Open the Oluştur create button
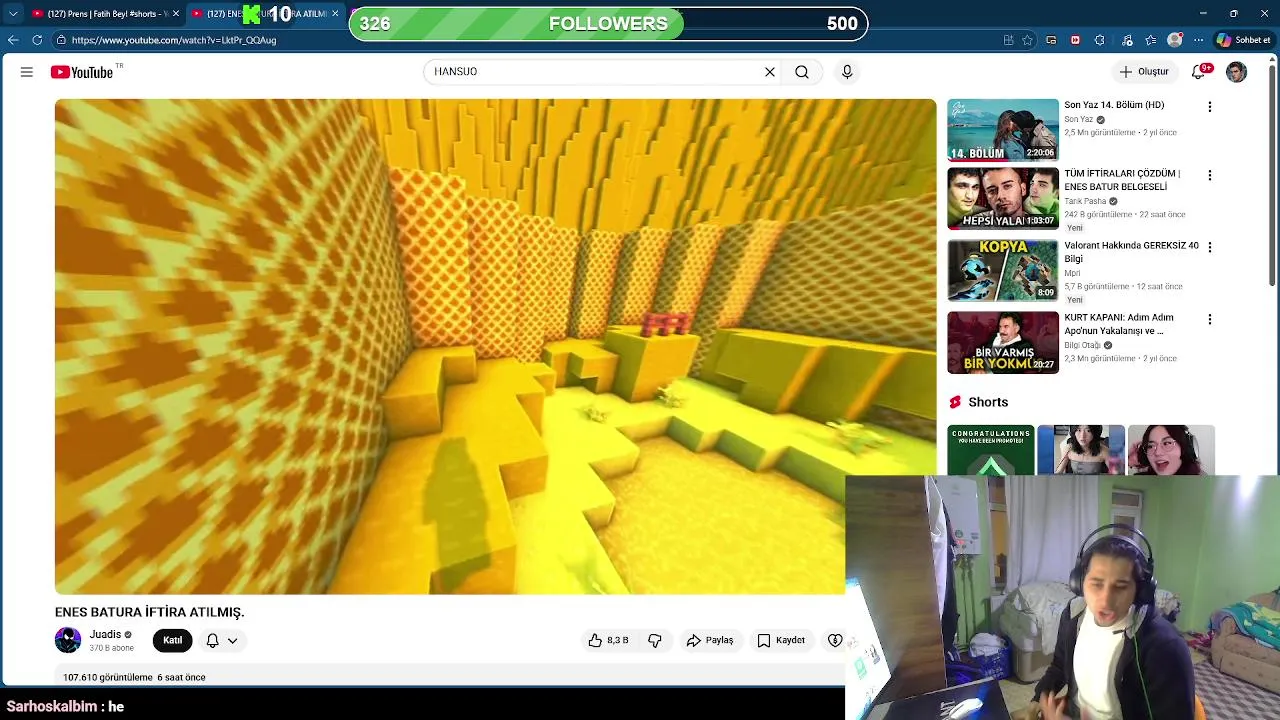 pyautogui.click(x=1144, y=72)
